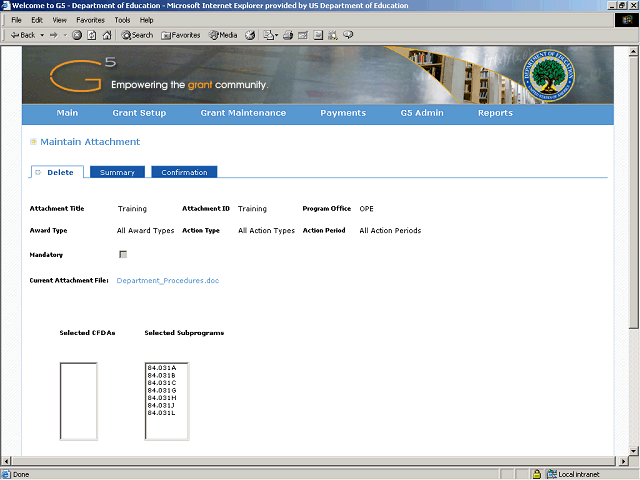Screen dimensions: 640x480
Task: Select 84.031C in Selected Subprograms
Action: click(162, 383)
